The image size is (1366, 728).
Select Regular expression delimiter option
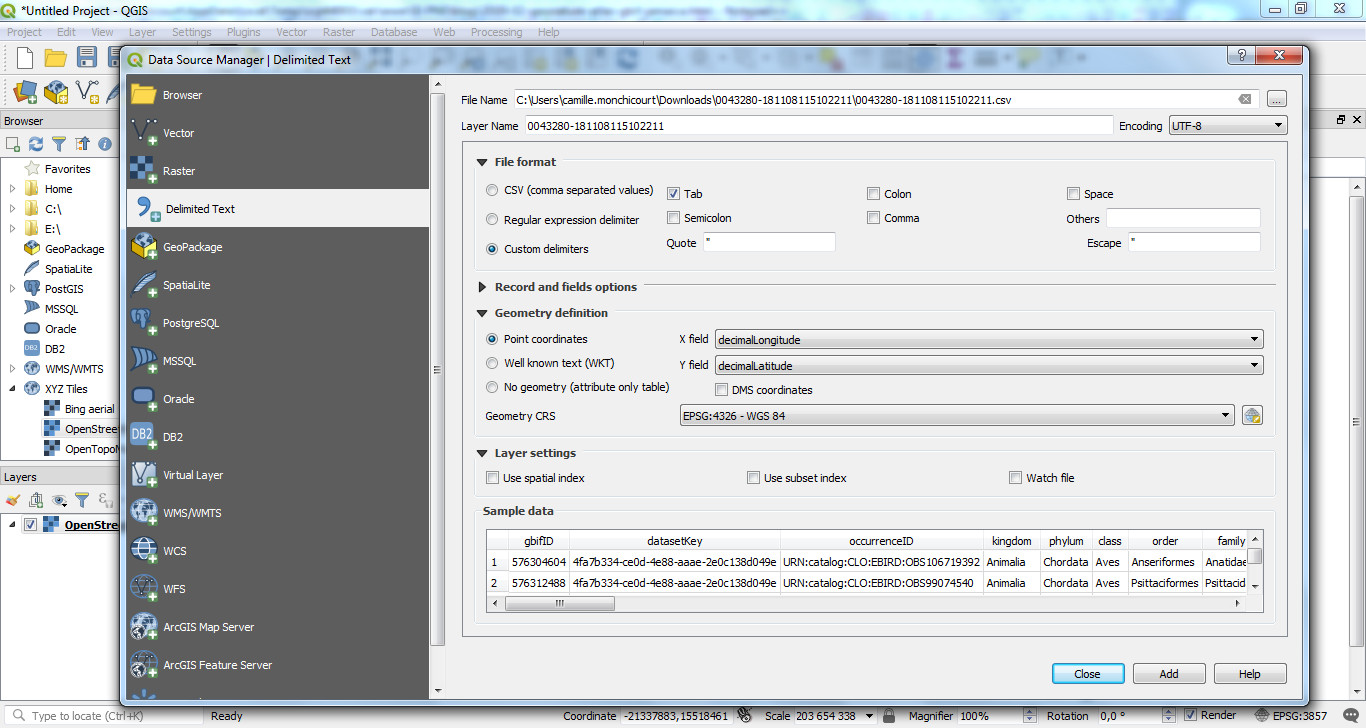pos(492,220)
